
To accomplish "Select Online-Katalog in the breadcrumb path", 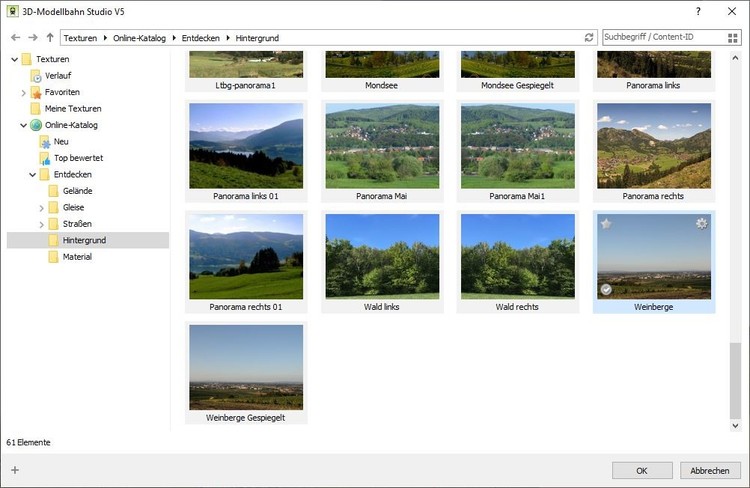I will [x=139, y=38].
